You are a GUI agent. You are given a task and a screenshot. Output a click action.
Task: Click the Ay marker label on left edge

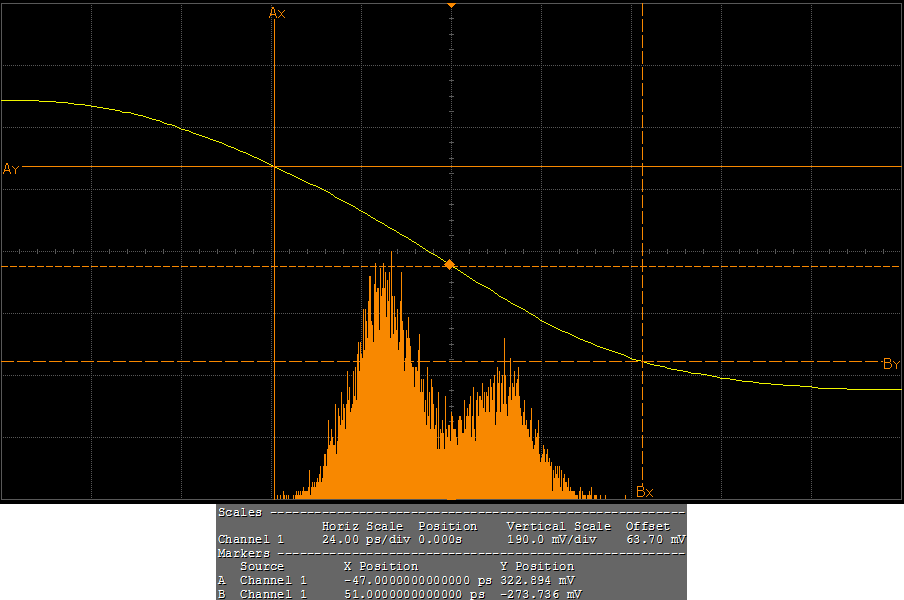(11, 168)
